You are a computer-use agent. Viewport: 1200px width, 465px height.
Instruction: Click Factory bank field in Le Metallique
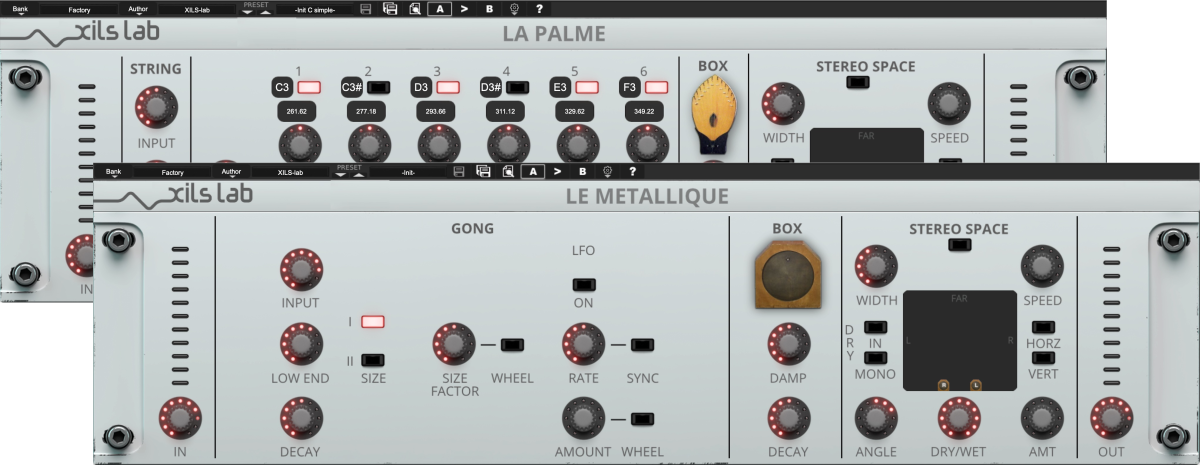click(172, 172)
